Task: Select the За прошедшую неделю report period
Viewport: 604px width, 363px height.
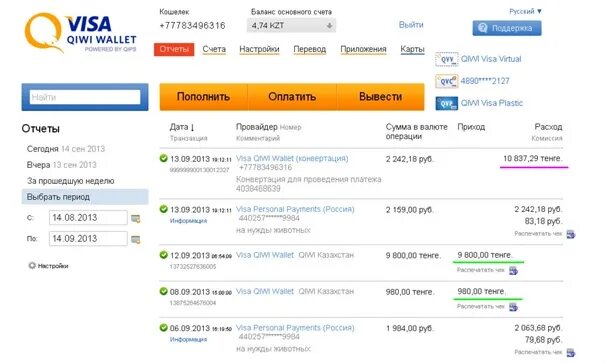Action: (x=70, y=181)
